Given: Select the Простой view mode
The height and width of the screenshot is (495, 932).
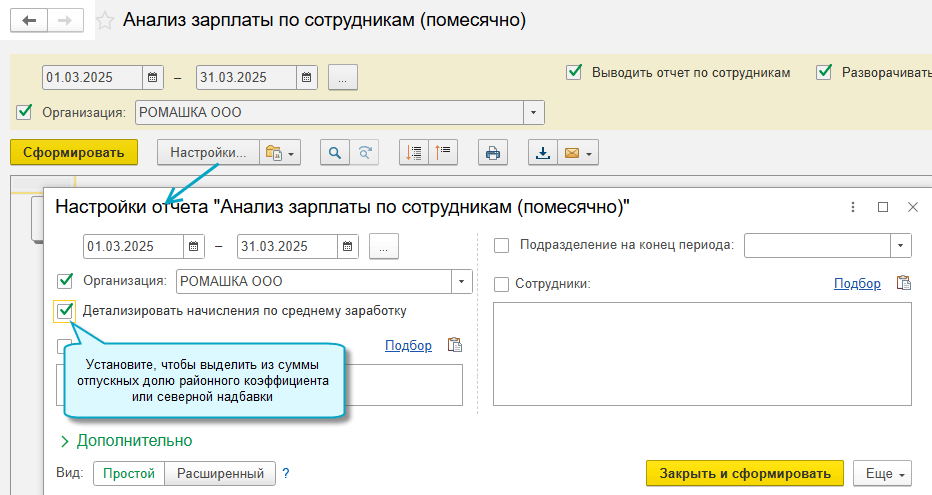Looking at the screenshot, I should tap(128, 473).
